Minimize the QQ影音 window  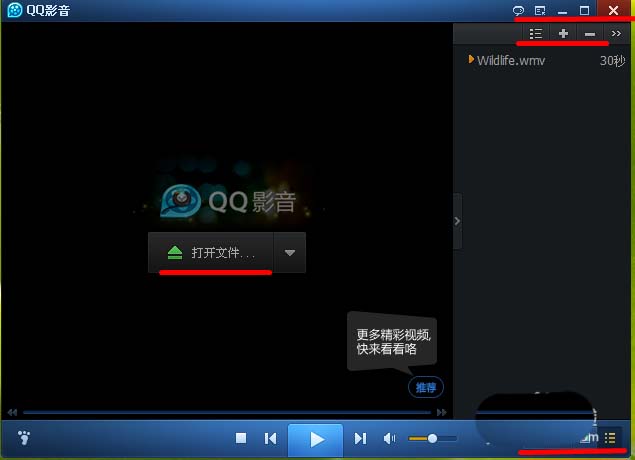(x=563, y=11)
